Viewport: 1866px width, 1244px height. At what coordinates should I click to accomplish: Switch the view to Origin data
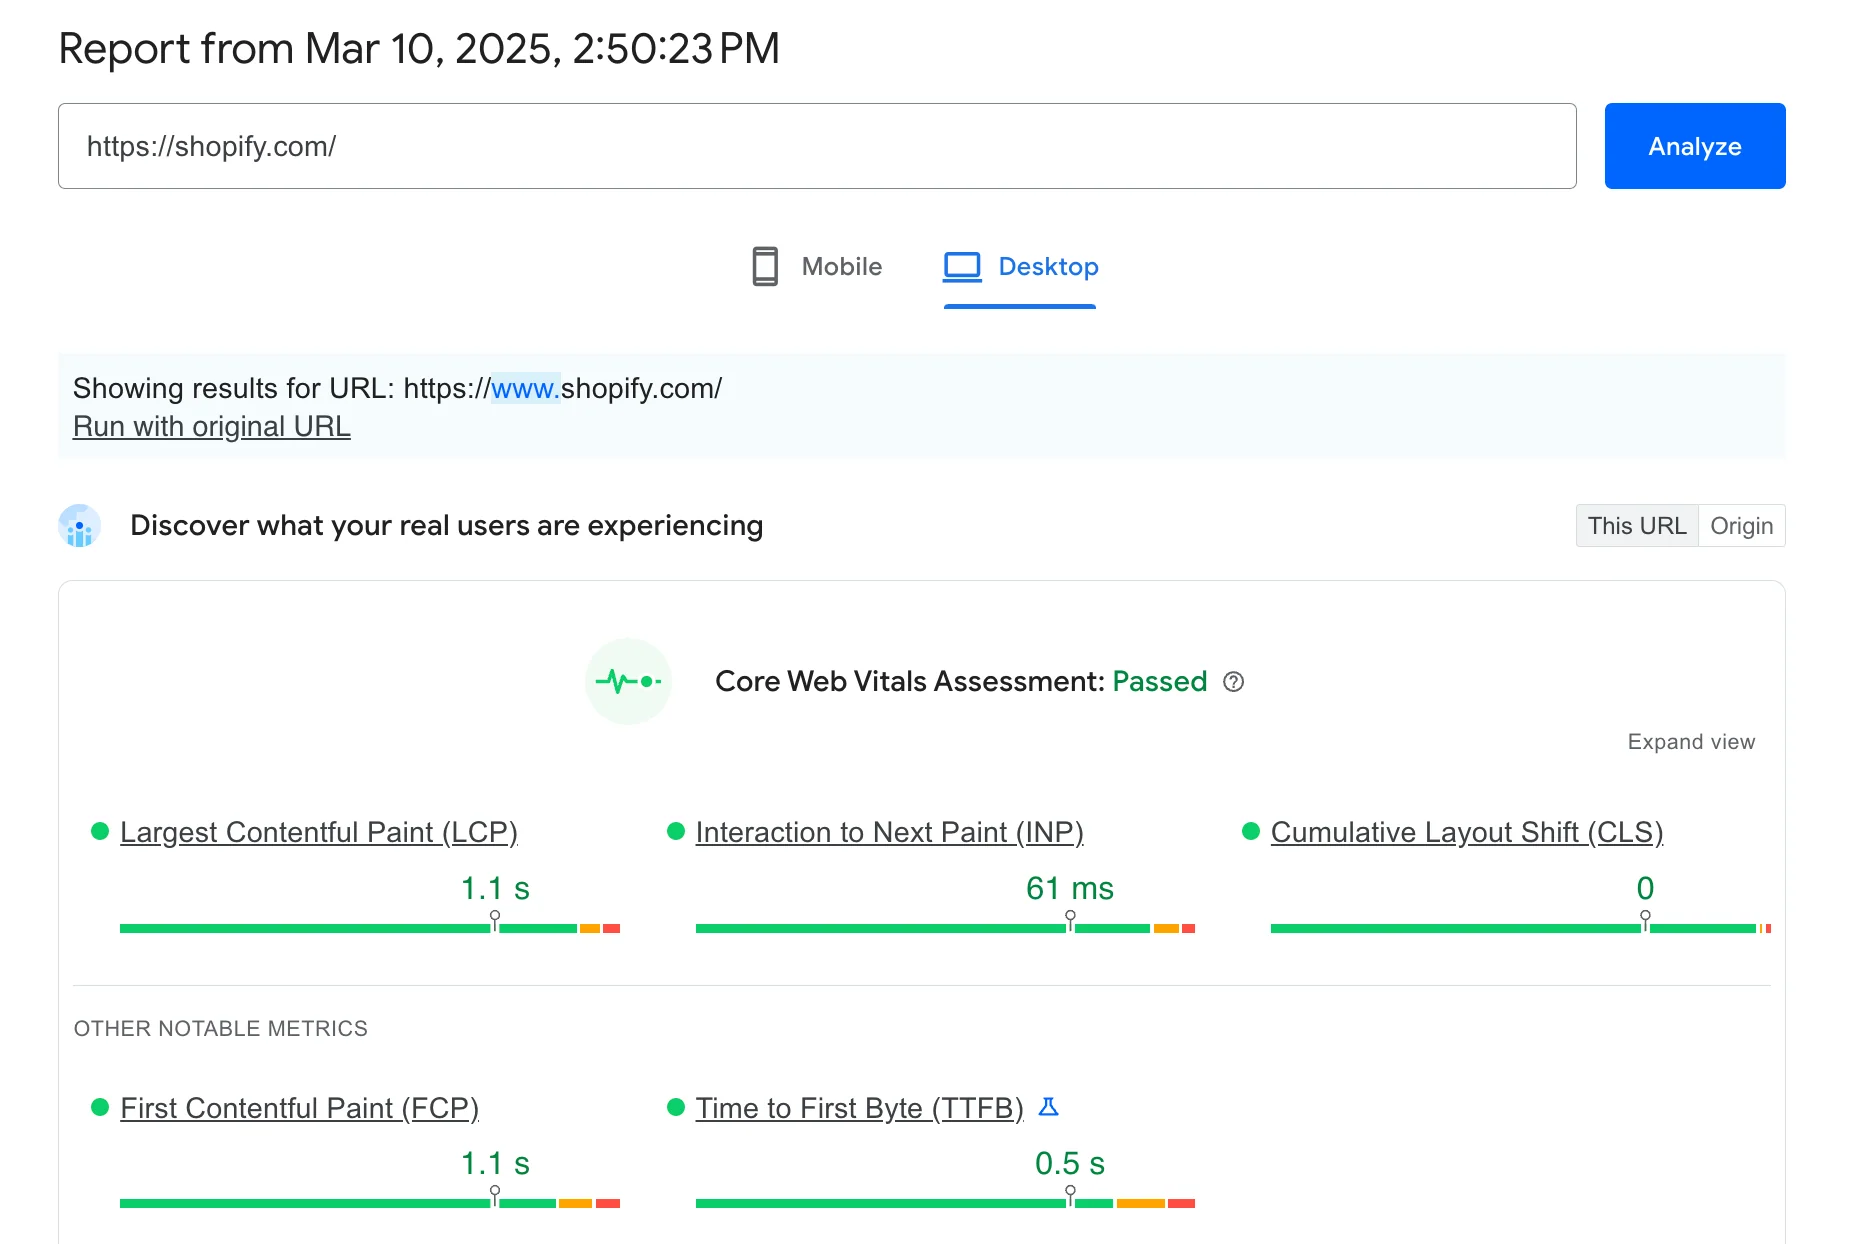pyautogui.click(x=1742, y=525)
